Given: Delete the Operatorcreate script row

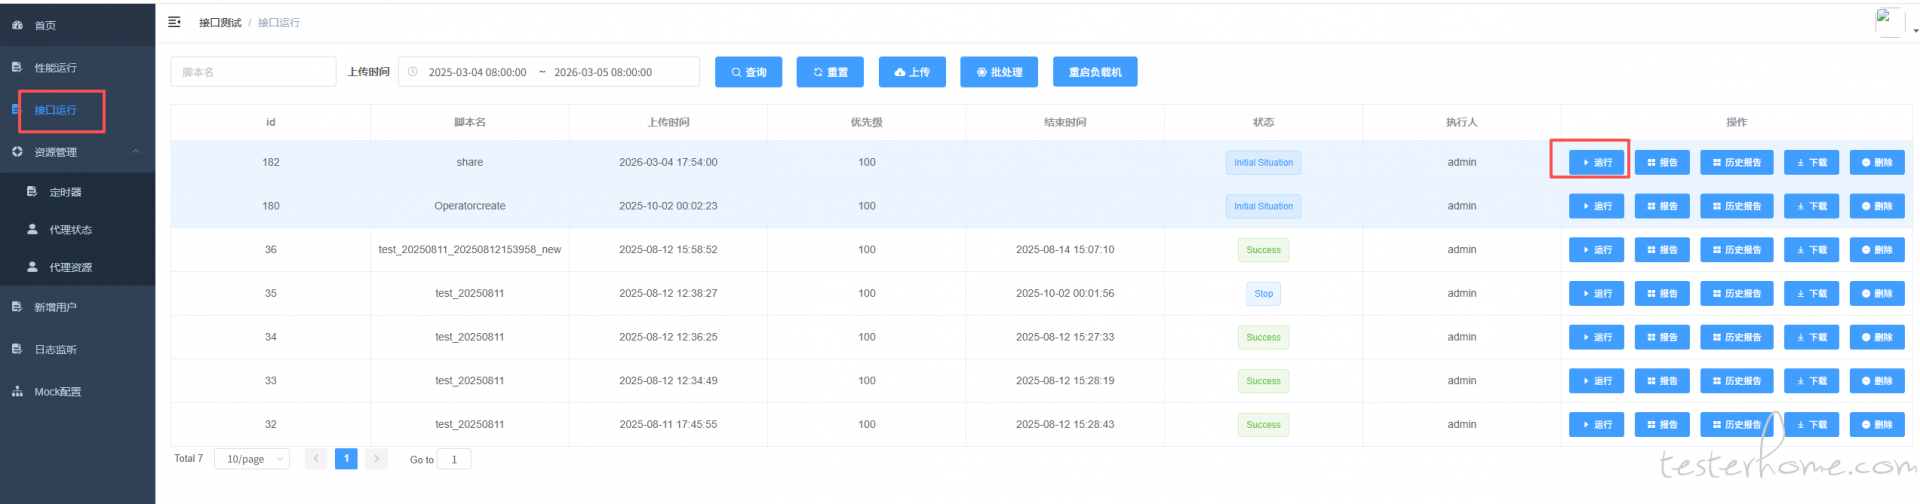Looking at the screenshot, I should coord(1876,206).
